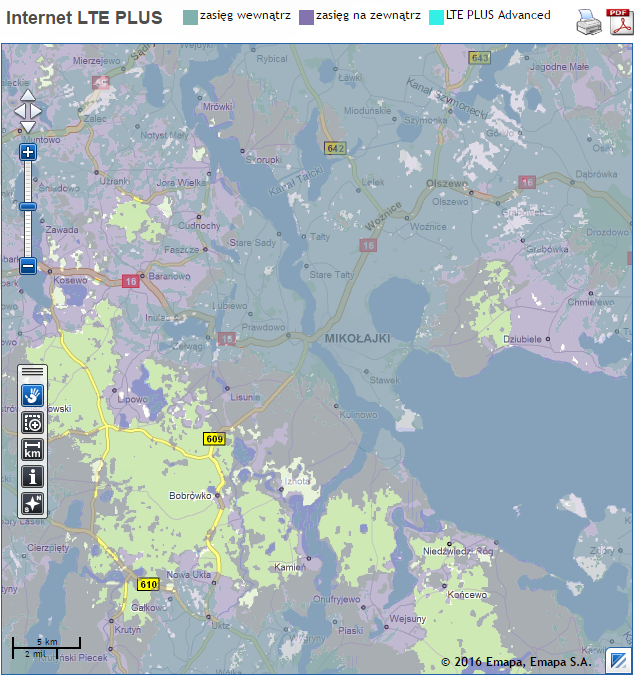Click road 642 marker on the map
This screenshot has height=676, width=634.
tap(335, 149)
